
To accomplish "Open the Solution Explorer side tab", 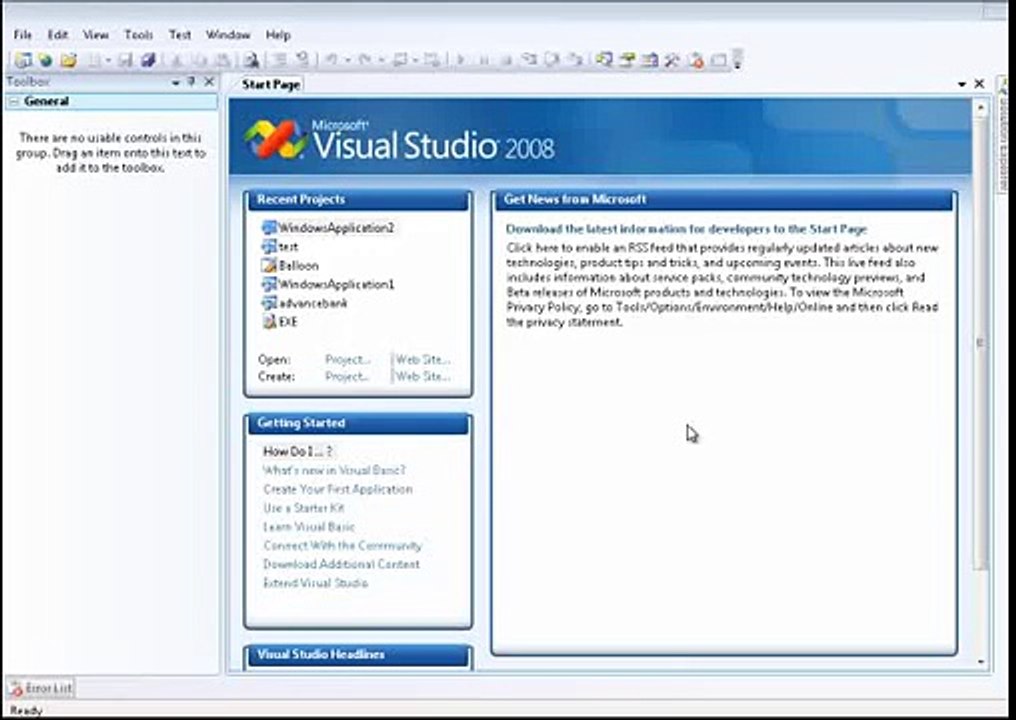I will click(1003, 136).
